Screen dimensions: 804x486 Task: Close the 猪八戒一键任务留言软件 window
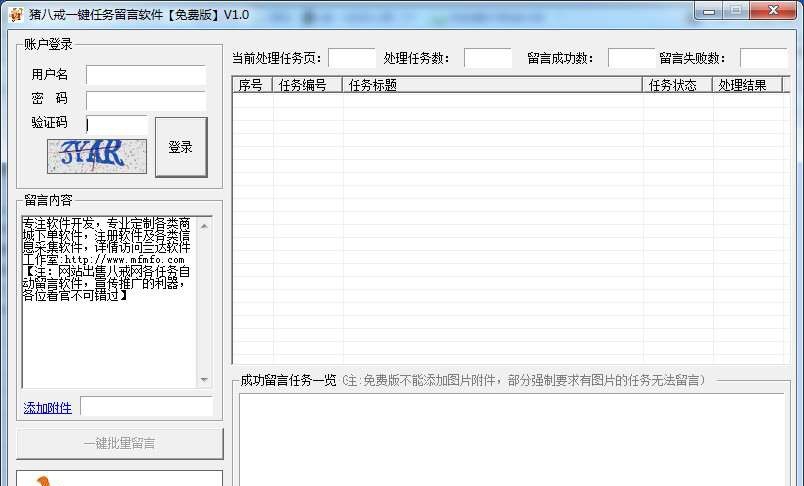(773, 11)
